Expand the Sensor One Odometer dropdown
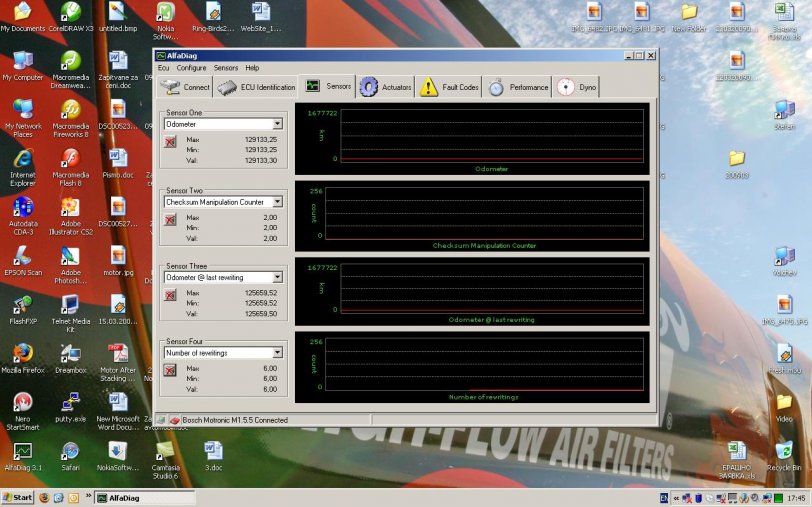Screen dimensions: 812x507 pyautogui.click(x=277, y=124)
